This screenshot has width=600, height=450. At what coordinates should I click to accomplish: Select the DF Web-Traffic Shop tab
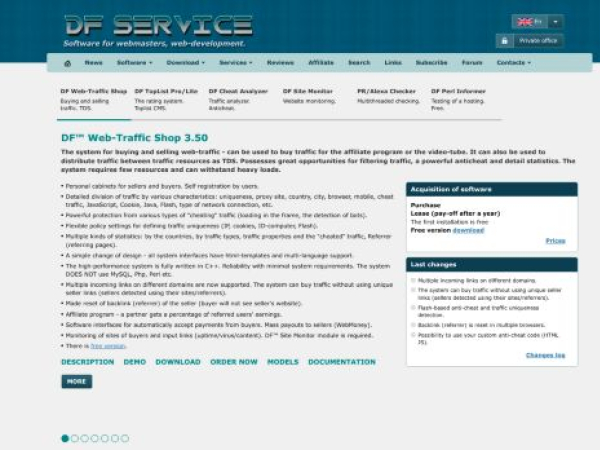point(93,99)
